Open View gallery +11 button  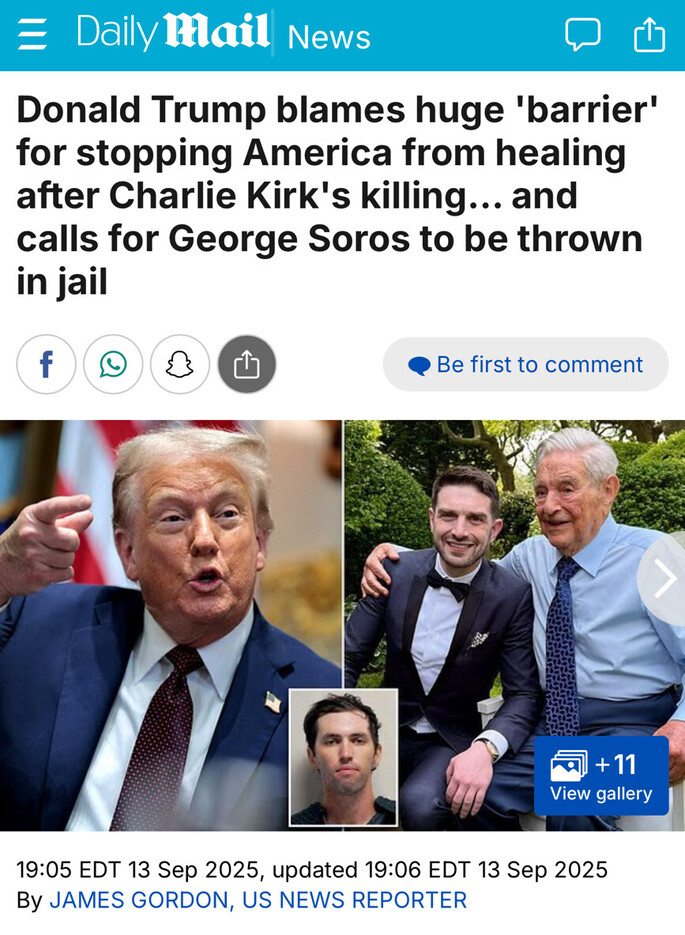[x=601, y=775]
